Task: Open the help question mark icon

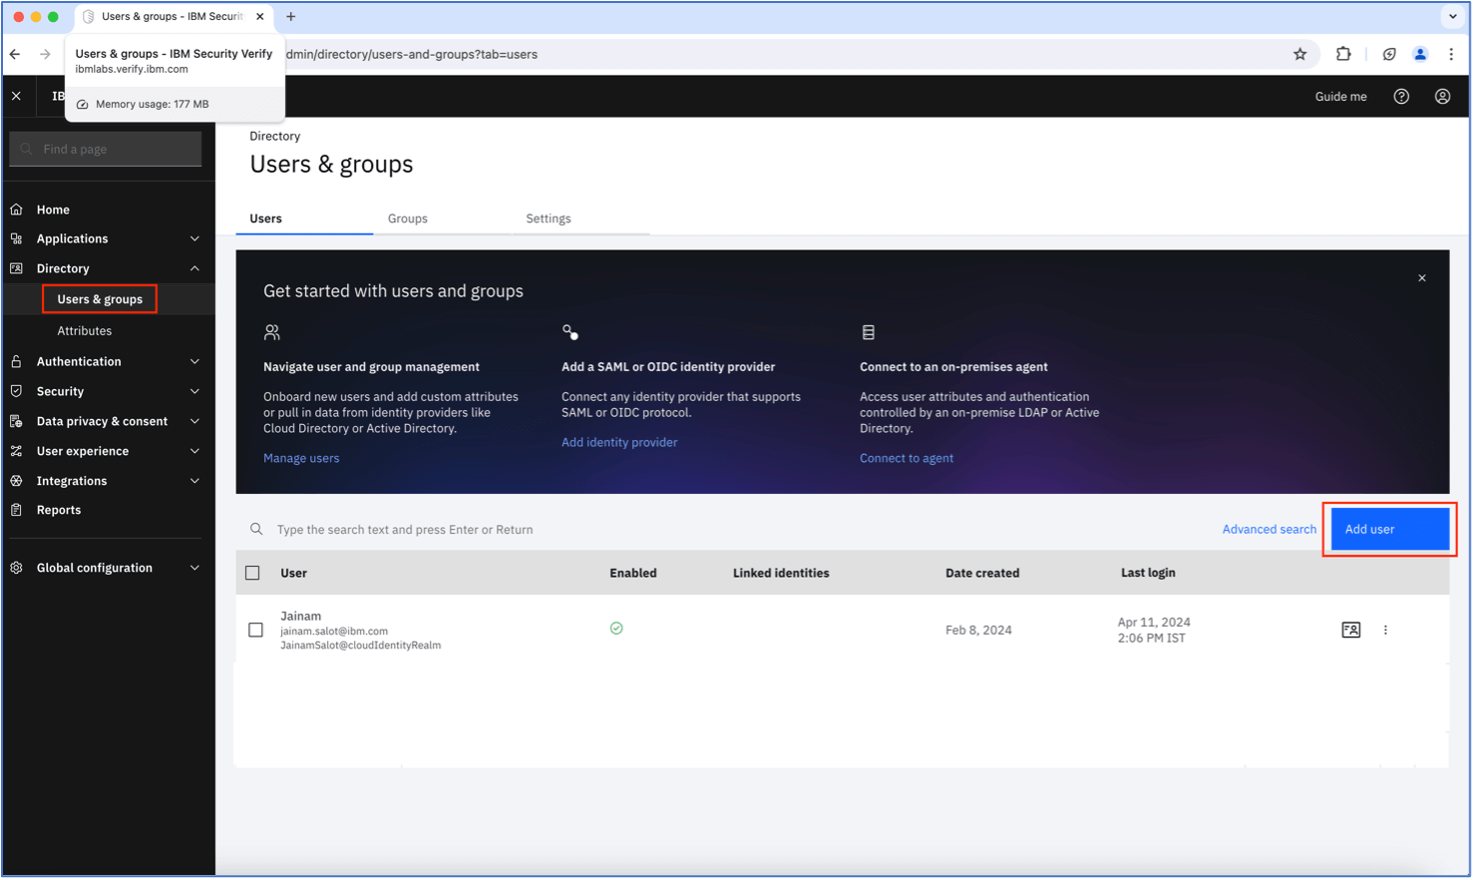Action: click(1401, 97)
